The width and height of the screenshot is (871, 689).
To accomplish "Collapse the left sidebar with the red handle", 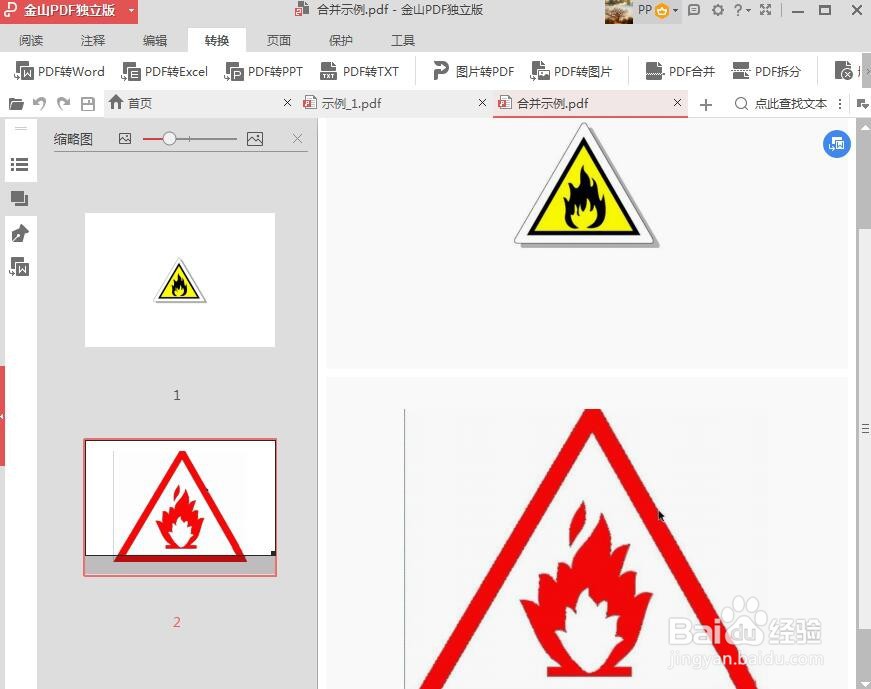I will pos(2,416).
